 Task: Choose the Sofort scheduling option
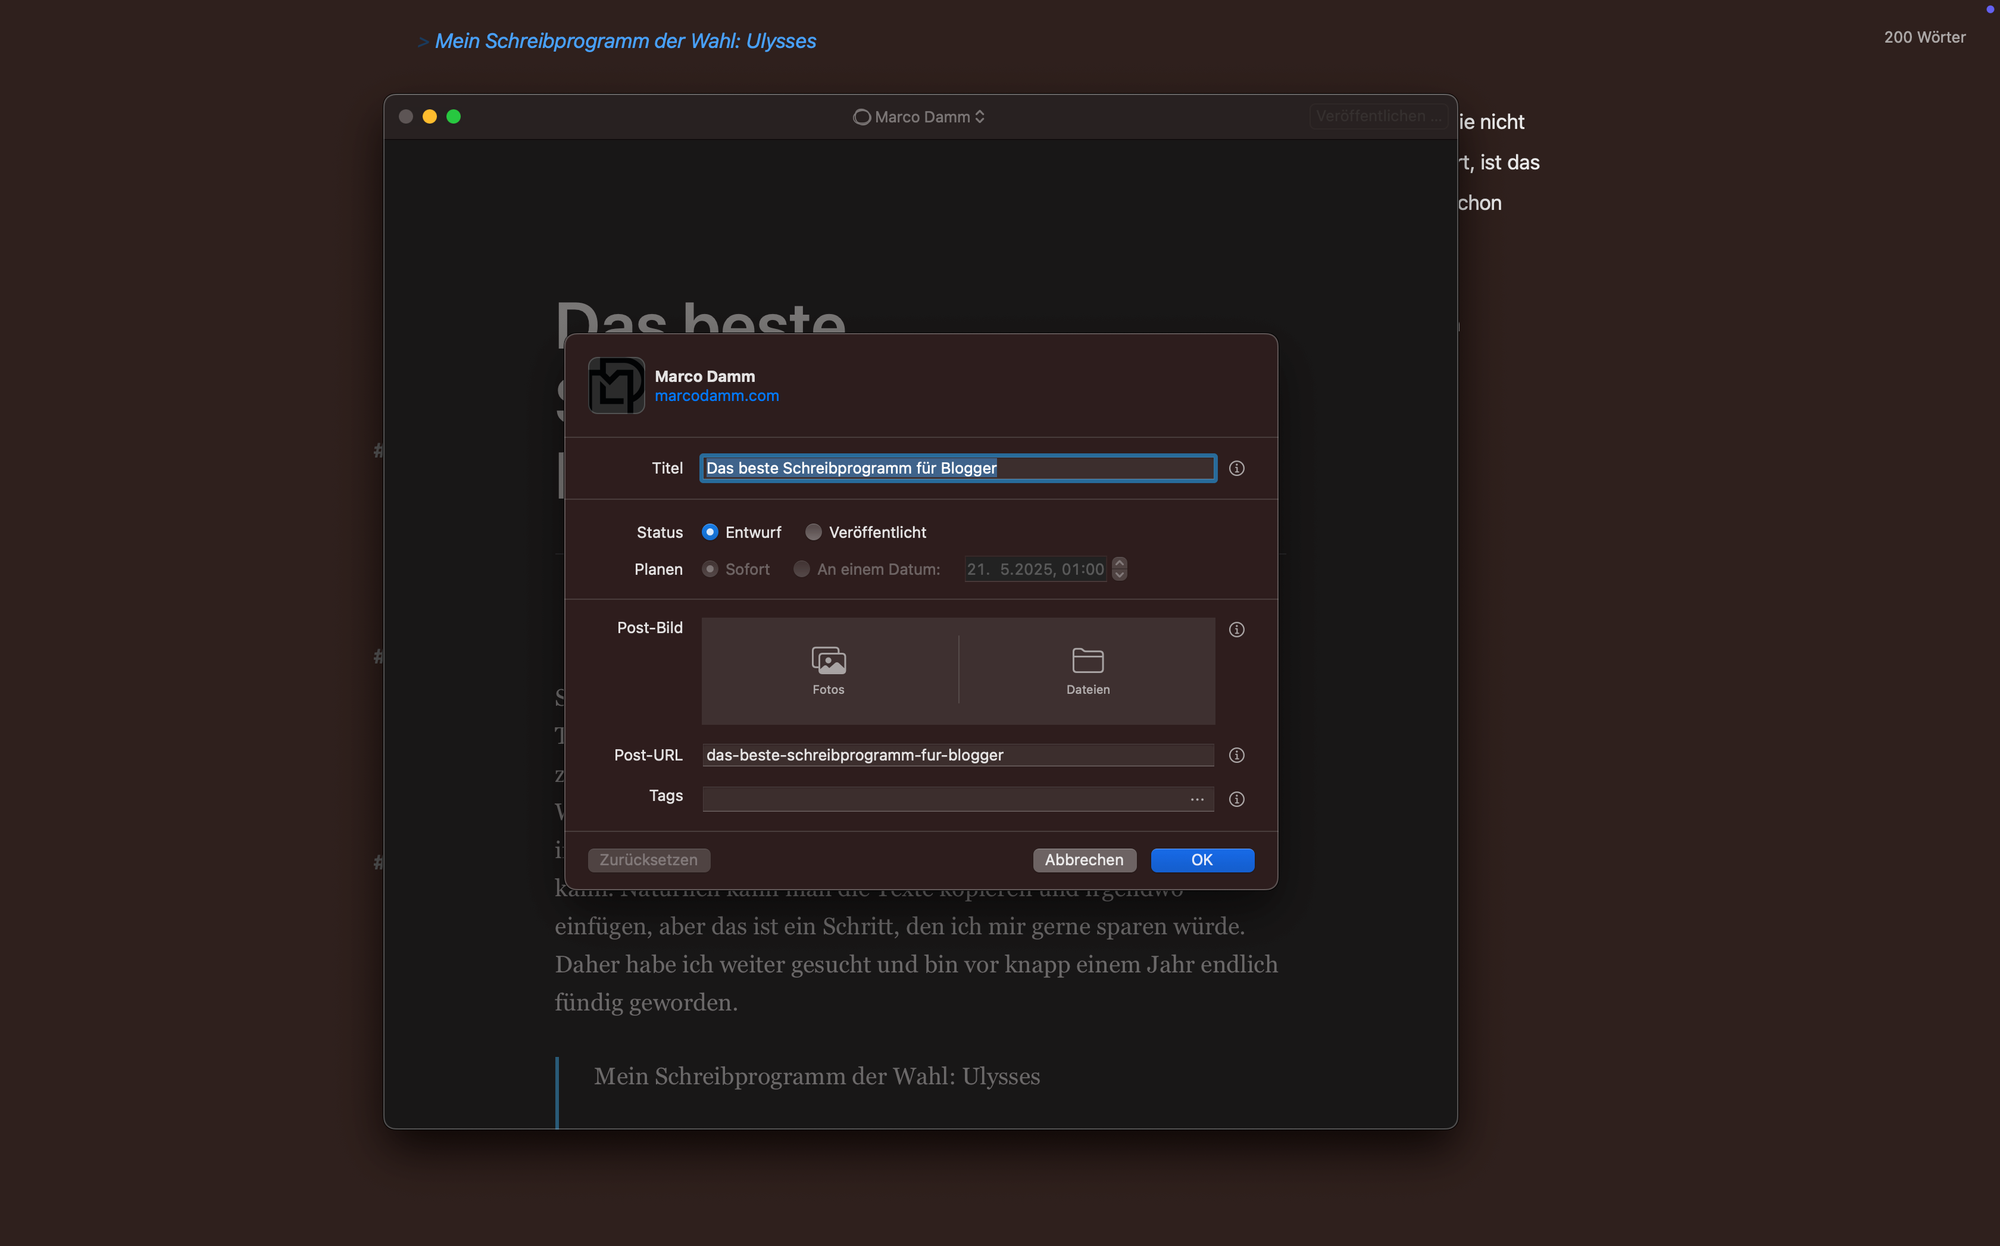coord(710,569)
